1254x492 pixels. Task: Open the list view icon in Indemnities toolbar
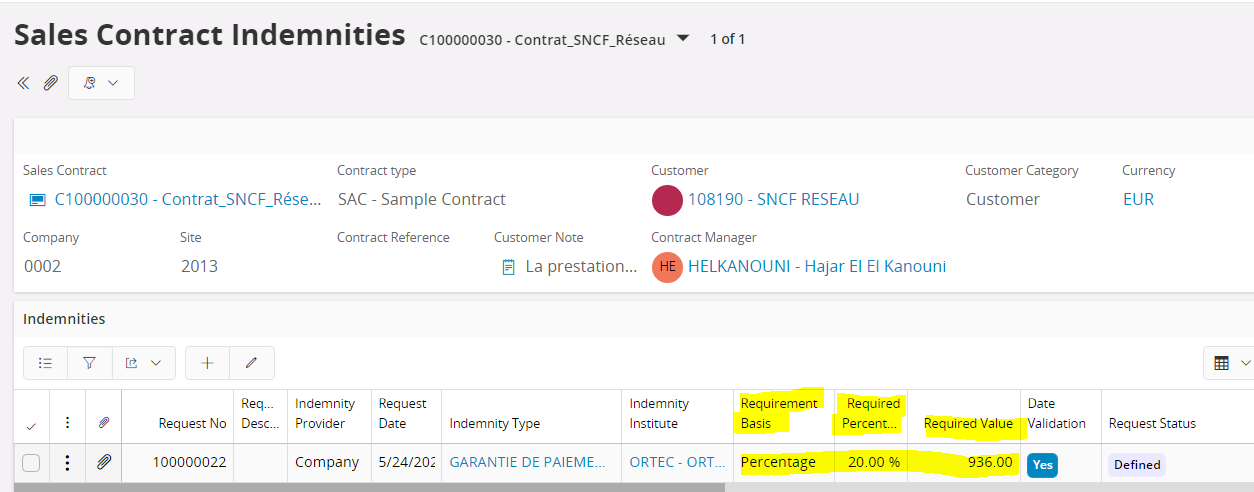[45, 363]
